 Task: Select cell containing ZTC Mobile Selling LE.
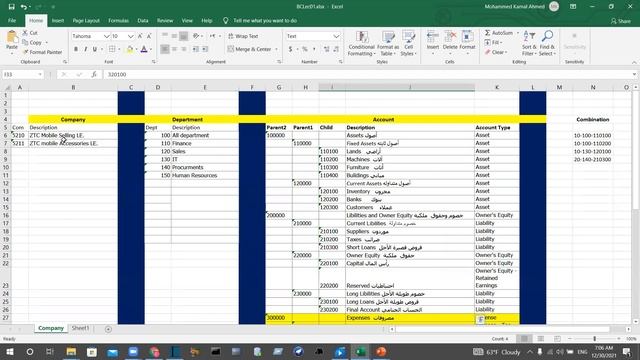click(73, 135)
